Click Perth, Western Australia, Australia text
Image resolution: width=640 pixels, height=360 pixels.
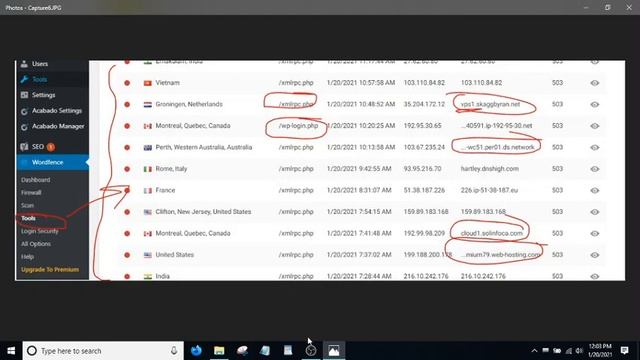[204, 147]
